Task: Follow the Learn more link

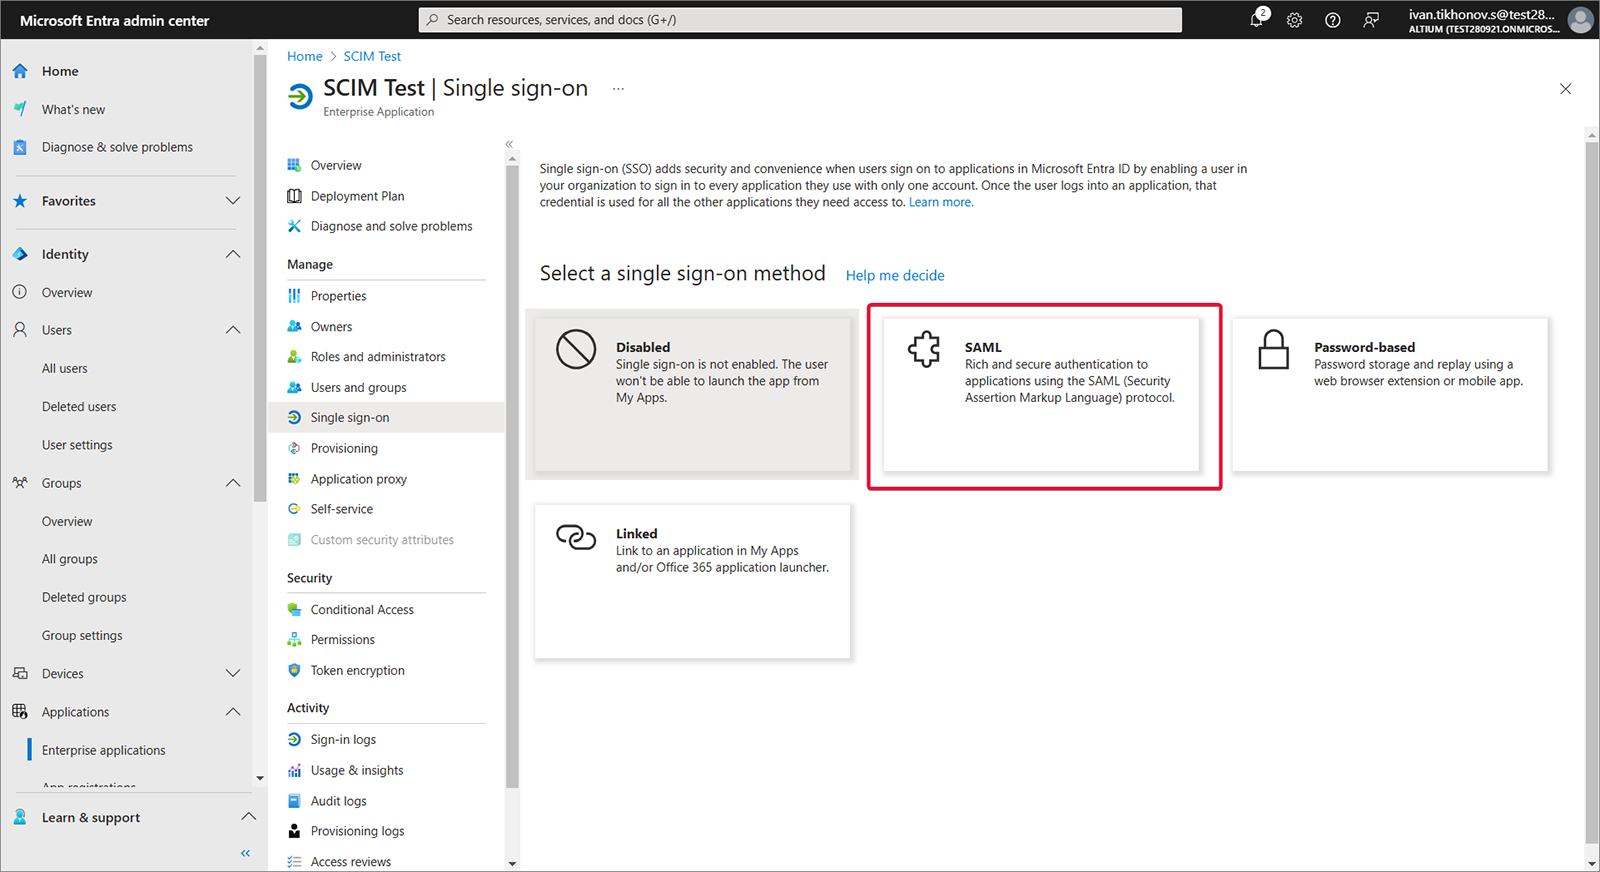Action: point(940,202)
